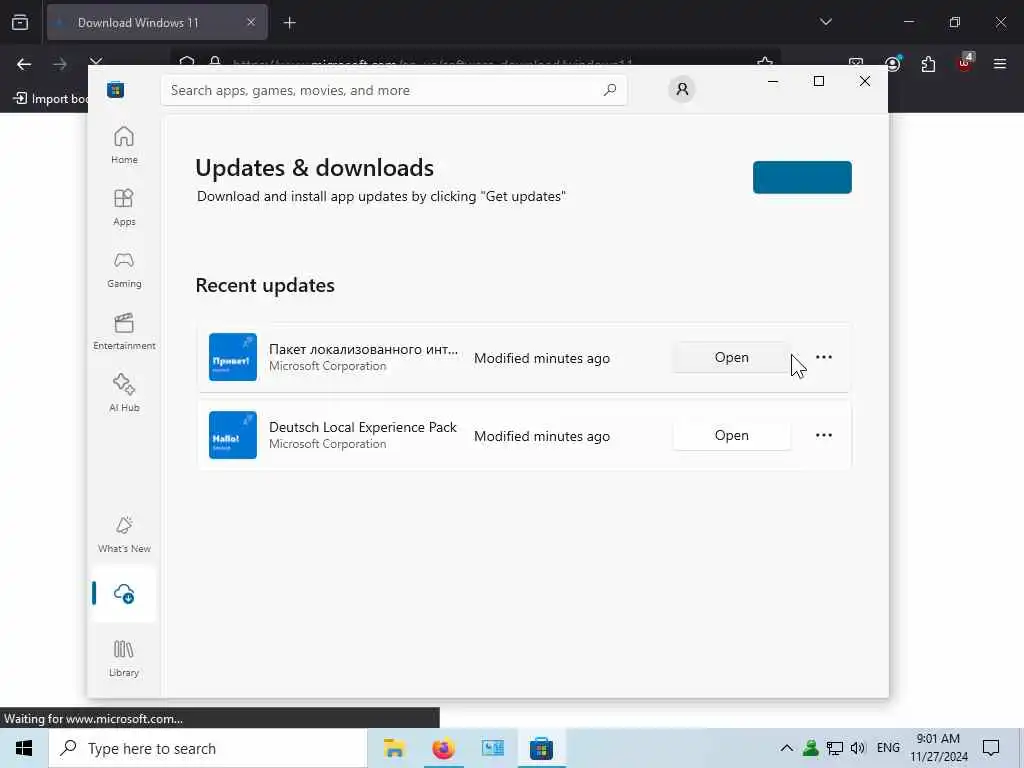The width and height of the screenshot is (1024, 768).
Task: Click the blue Get updates button
Action: [802, 177]
